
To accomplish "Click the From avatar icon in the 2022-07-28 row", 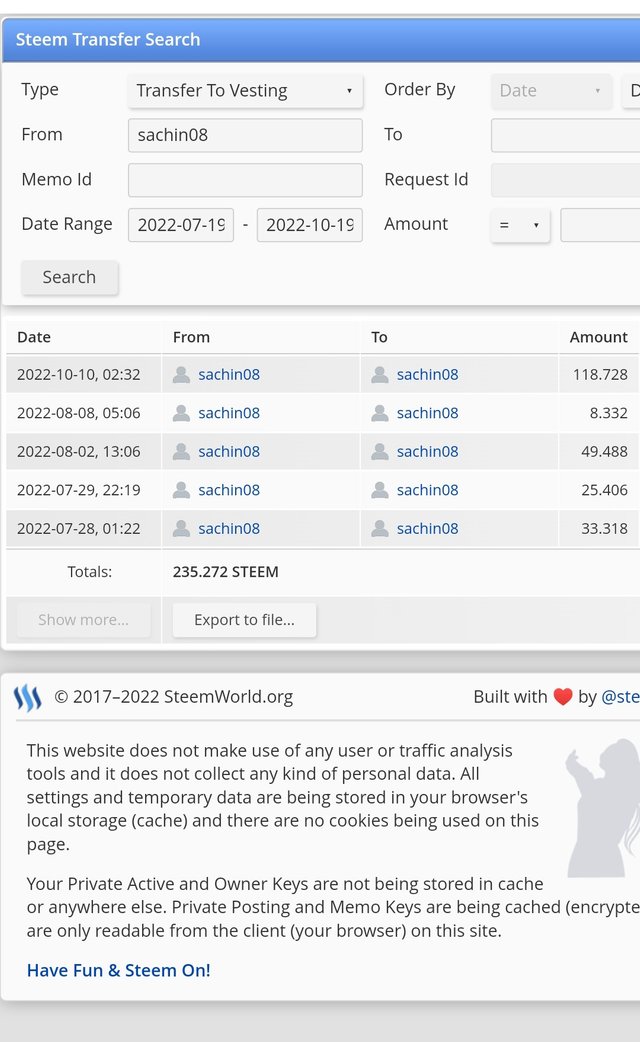I will [181, 529].
